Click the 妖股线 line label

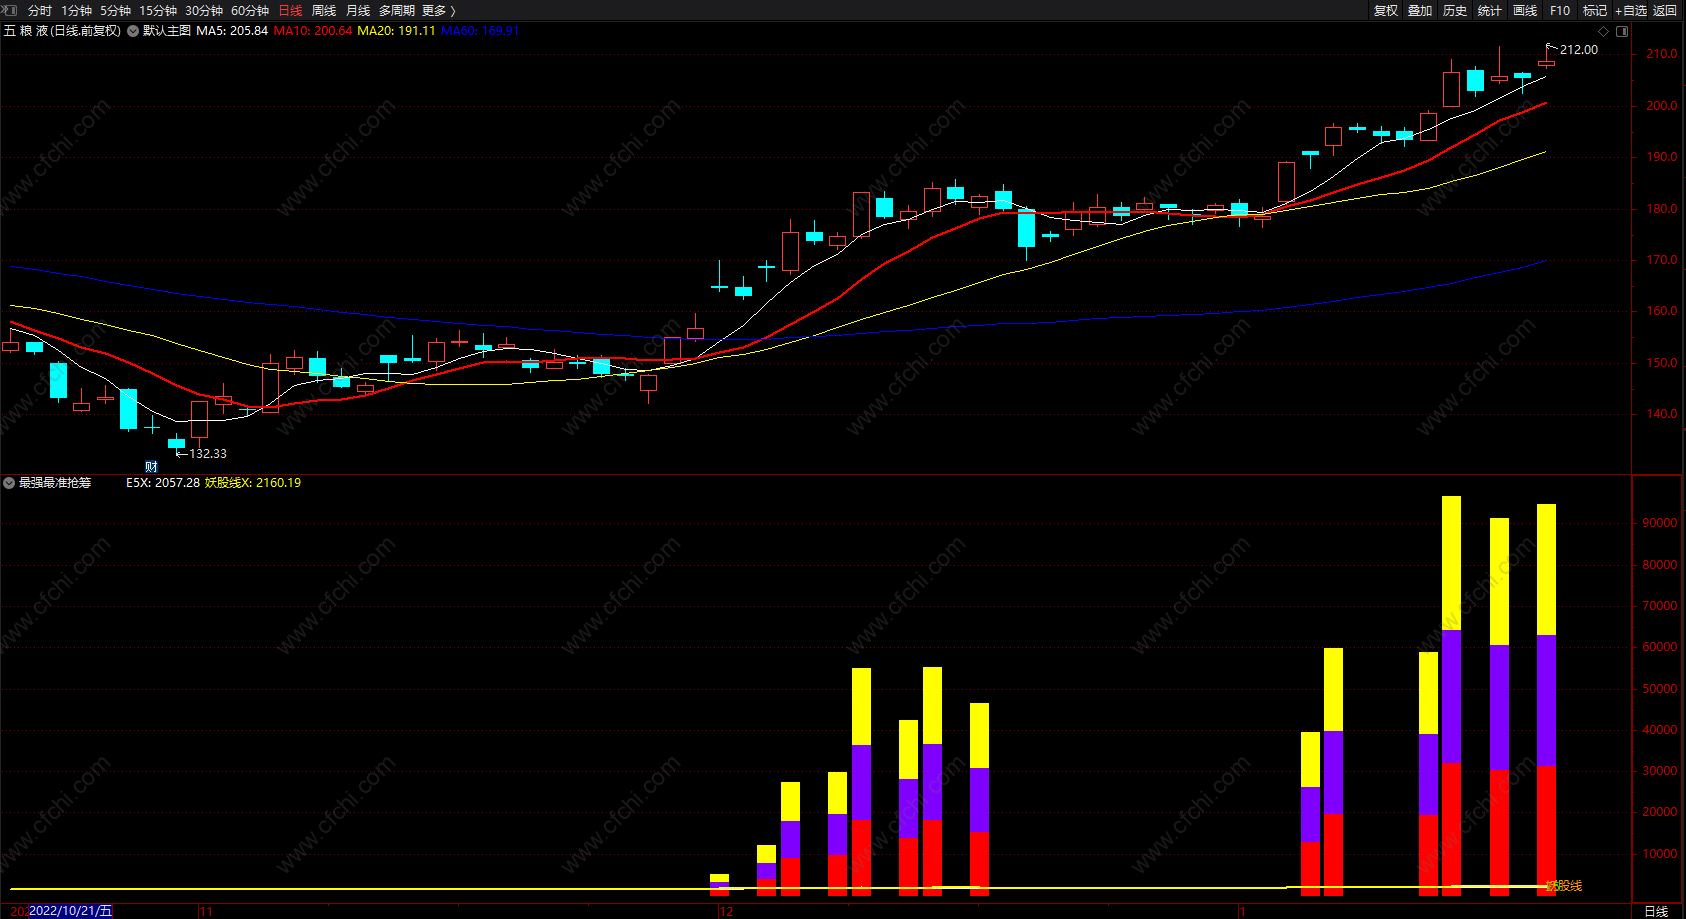click(x=1564, y=886)
